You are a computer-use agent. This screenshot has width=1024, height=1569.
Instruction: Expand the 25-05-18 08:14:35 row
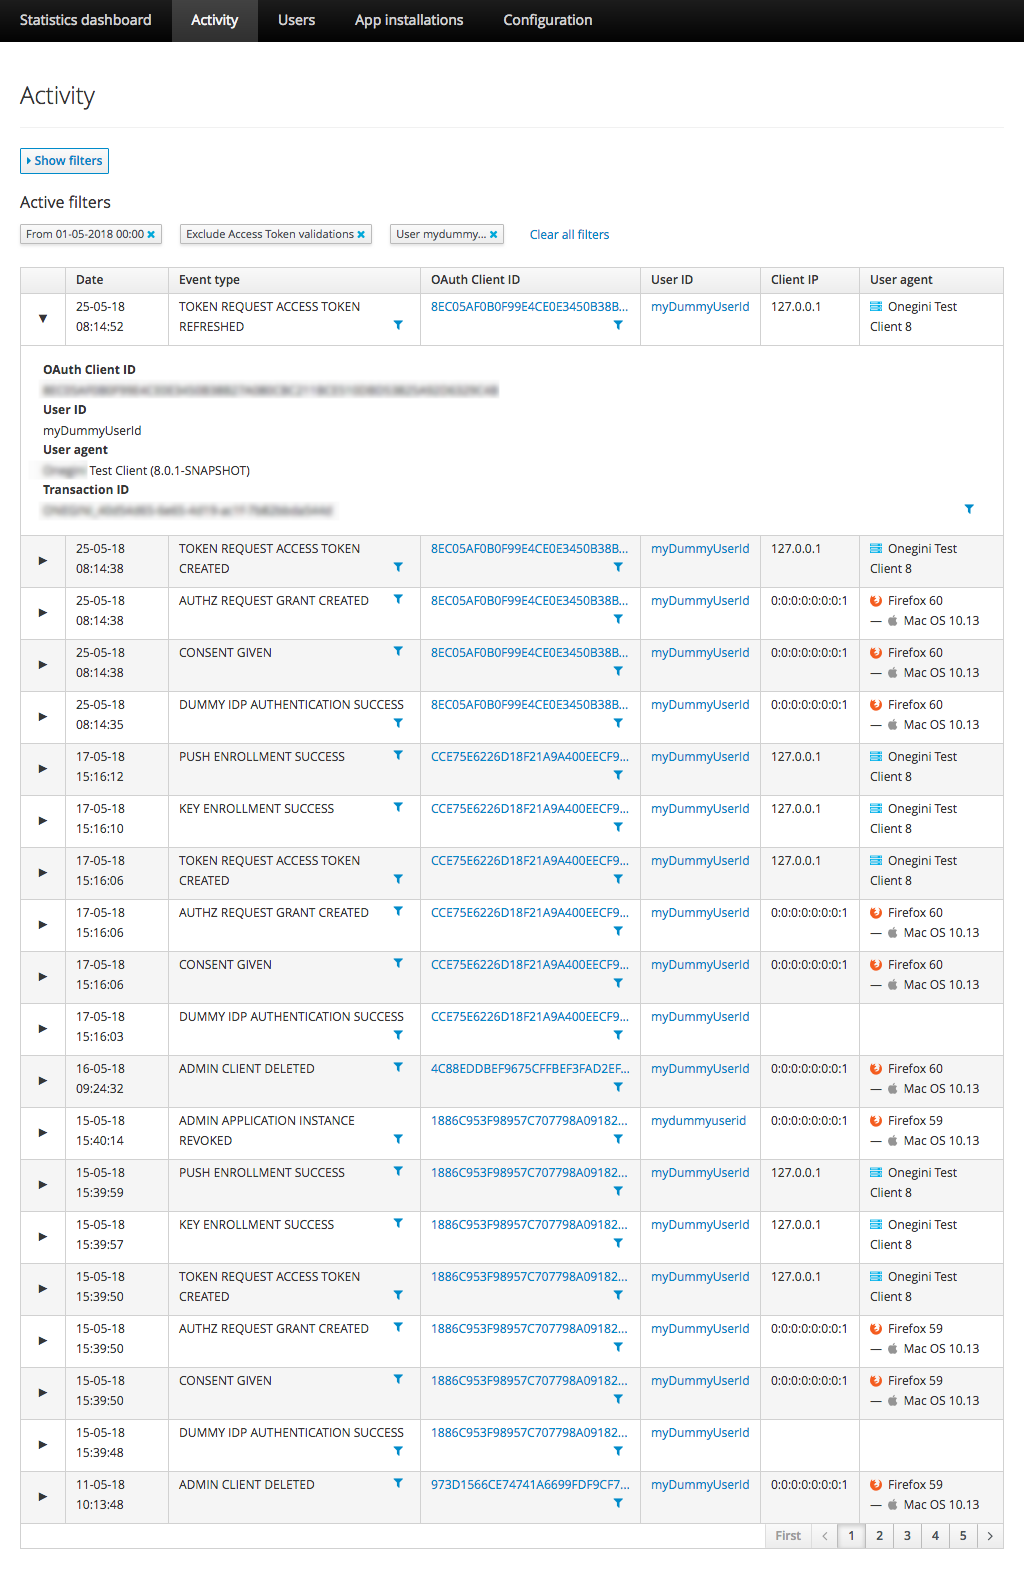[x=43, y=716]
